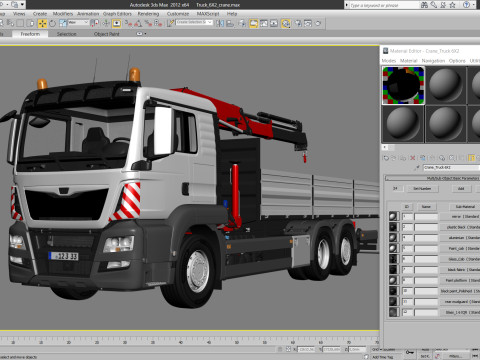This screenshot has height=360, width=480.
Task: Collapse Multi/Sub-Object Basic Parameters rollout
Action: [x=433, y=178]
